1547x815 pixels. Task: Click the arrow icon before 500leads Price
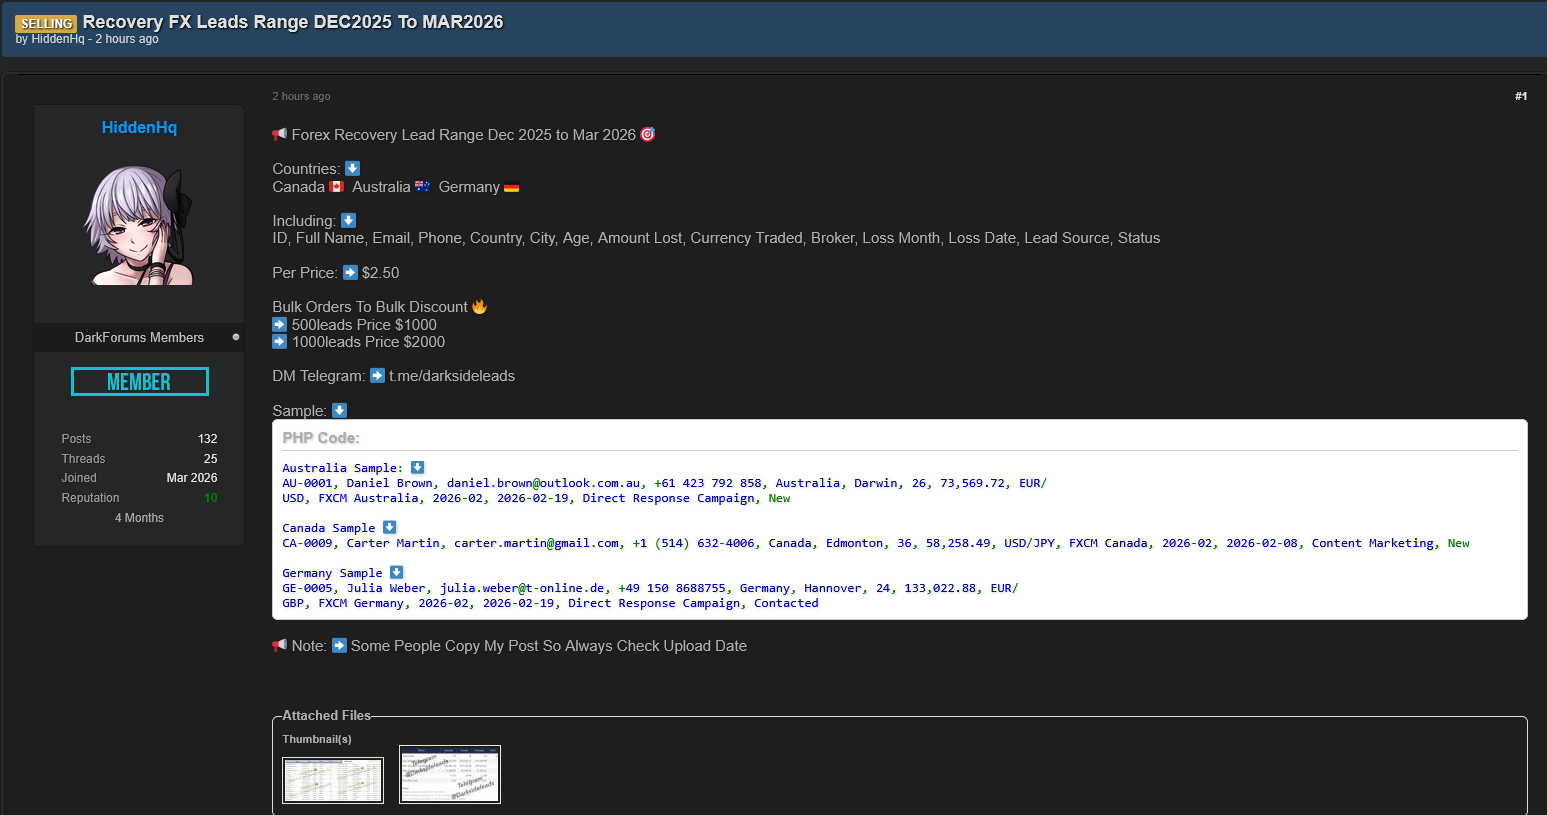click(x=280, y=324)
